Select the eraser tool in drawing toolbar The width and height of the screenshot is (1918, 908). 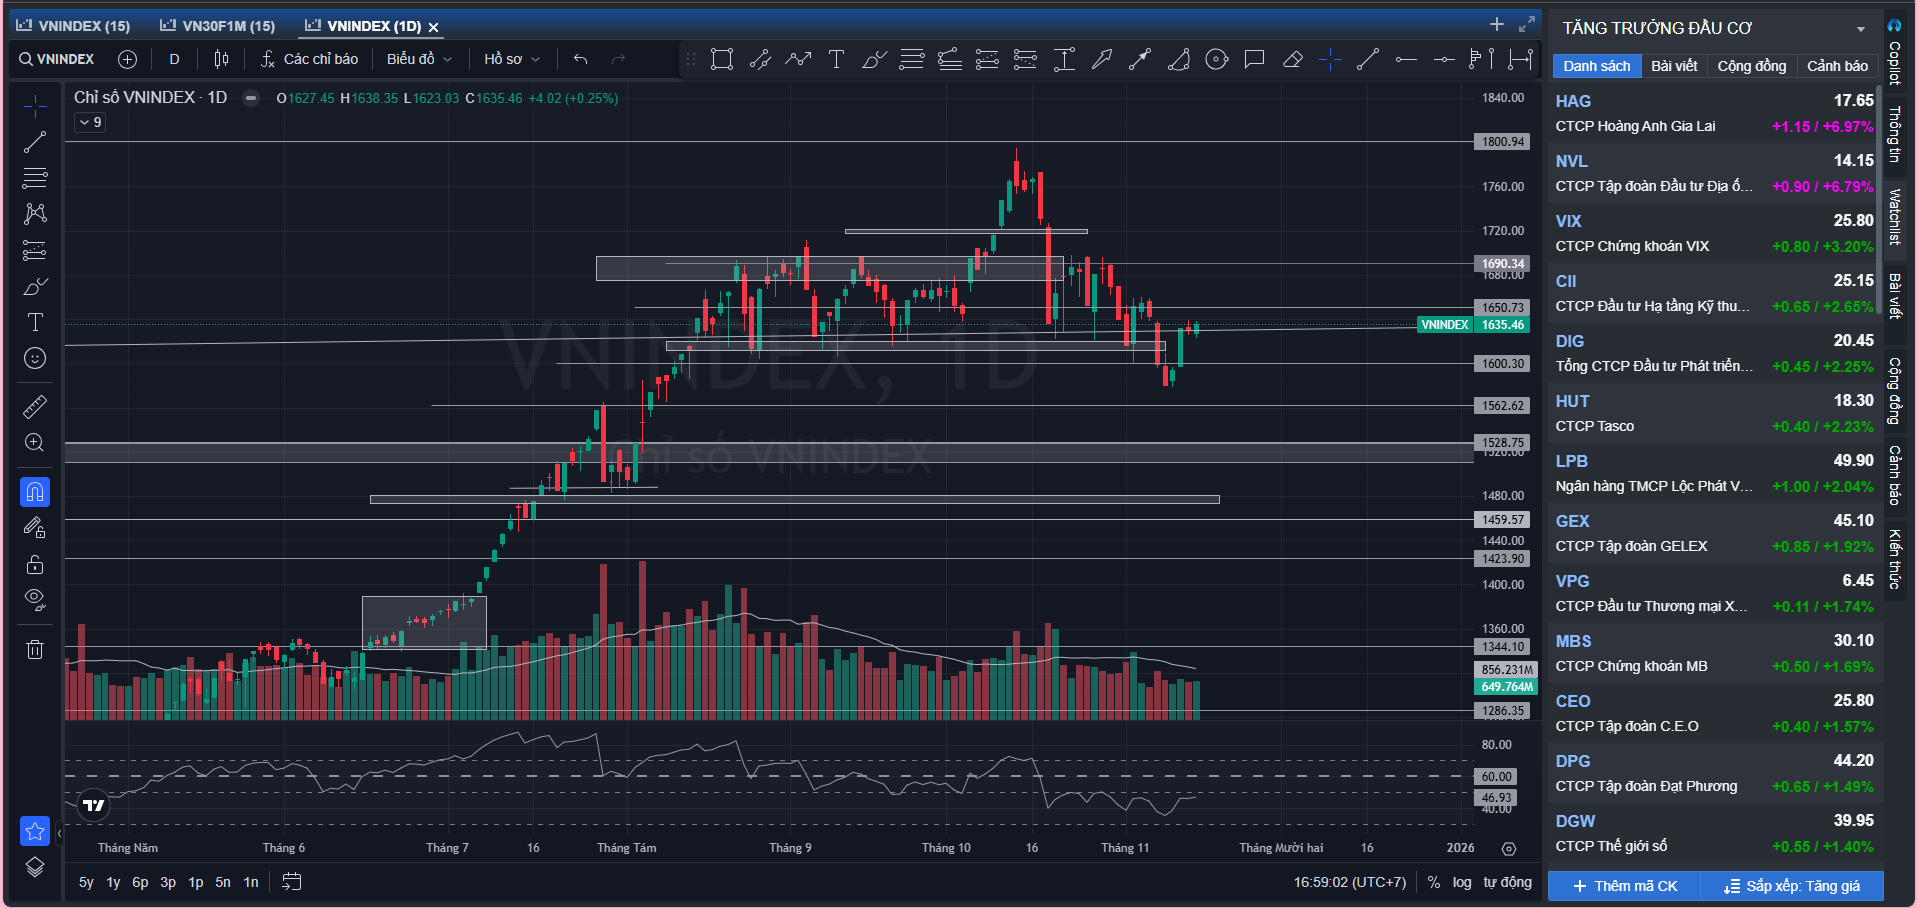click(x=1292, y=60)
